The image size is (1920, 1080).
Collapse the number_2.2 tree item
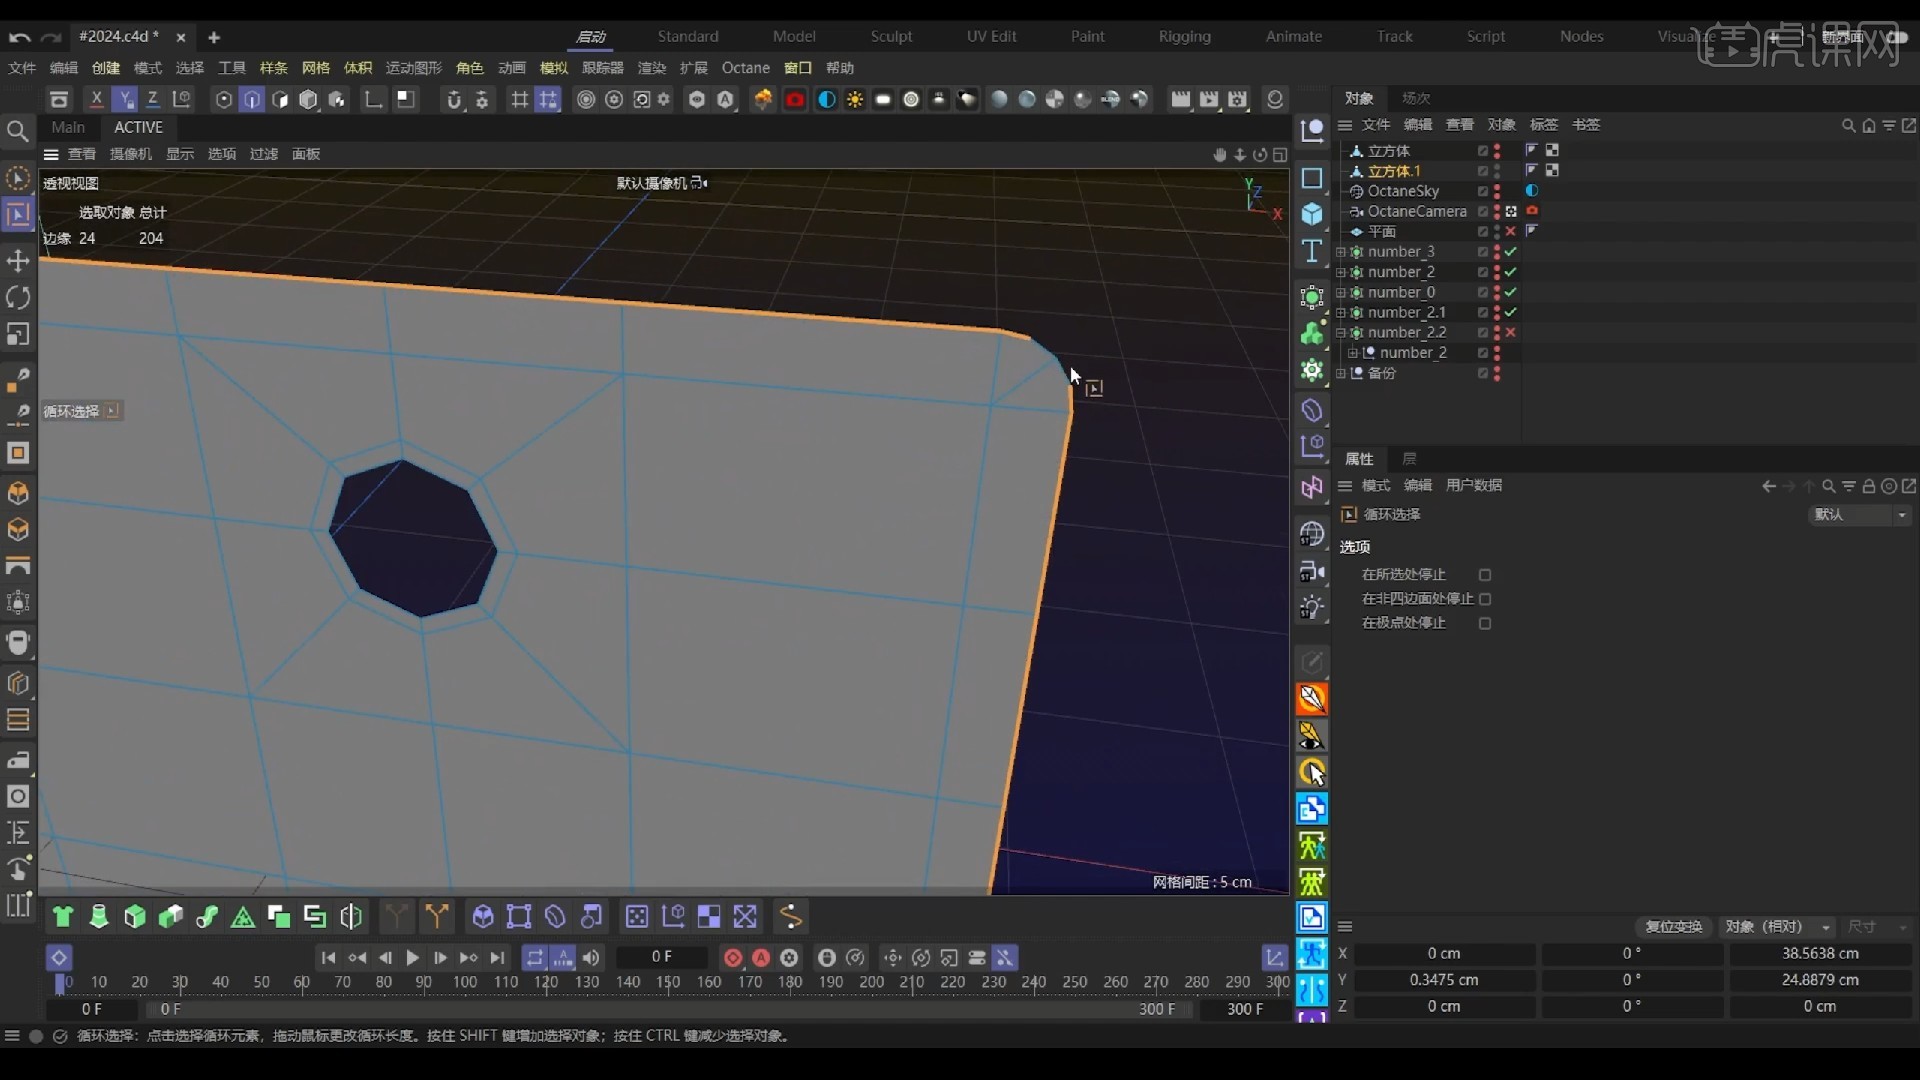tap(1341, 333)
